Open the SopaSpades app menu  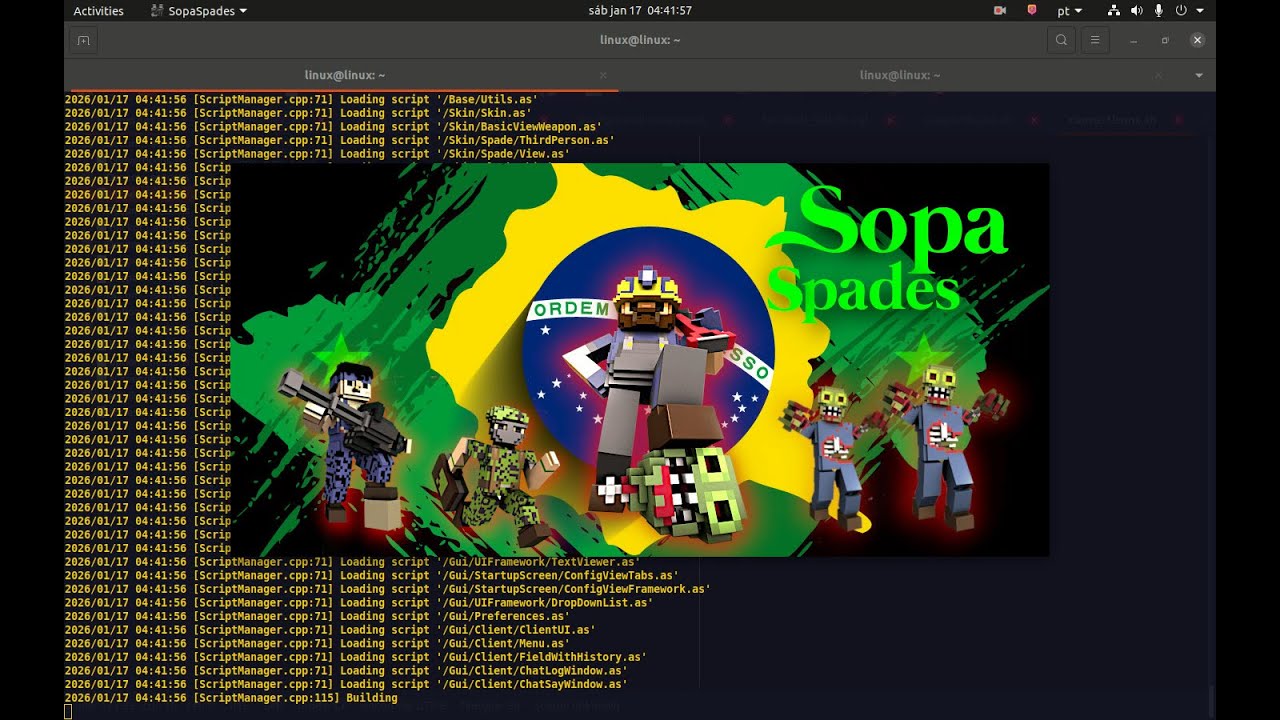pyautogui.click(x=198, y=11)
